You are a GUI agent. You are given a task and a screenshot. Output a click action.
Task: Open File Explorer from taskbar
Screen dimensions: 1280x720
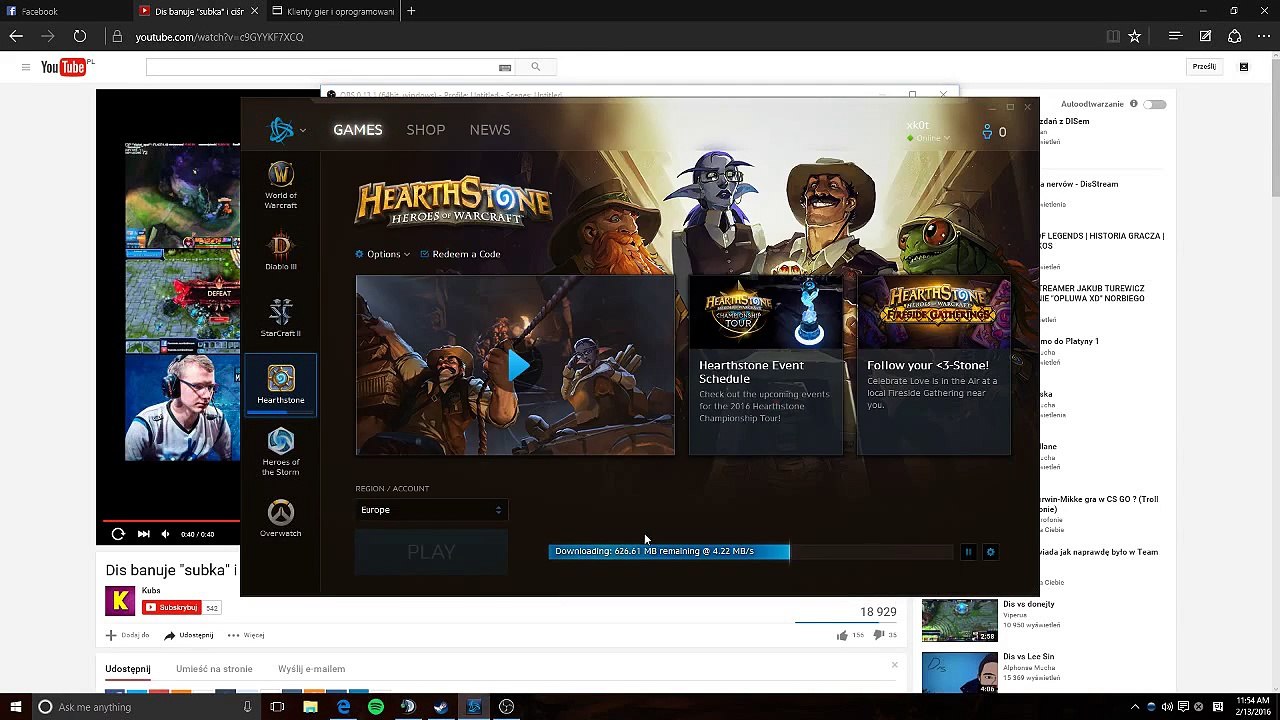[310, 707]
